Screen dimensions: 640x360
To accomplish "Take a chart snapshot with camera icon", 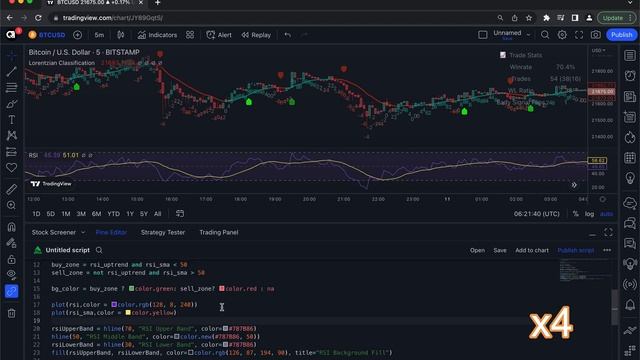I will pyautogui.click(x=596, y=35).
